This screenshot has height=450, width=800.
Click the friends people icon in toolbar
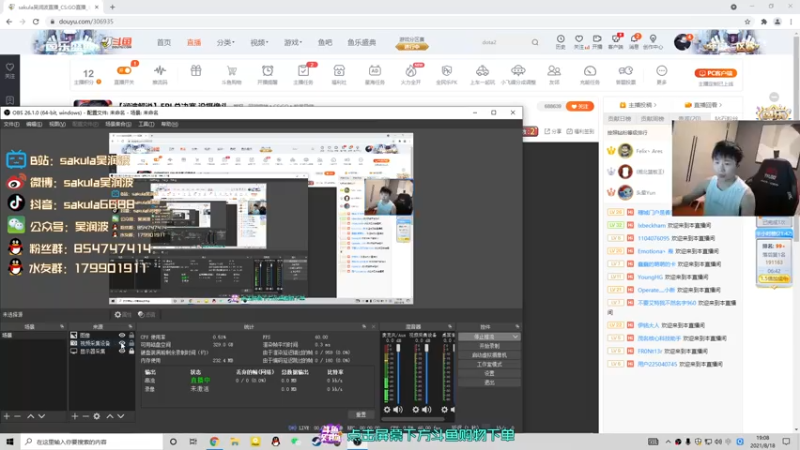coord(554,70)
